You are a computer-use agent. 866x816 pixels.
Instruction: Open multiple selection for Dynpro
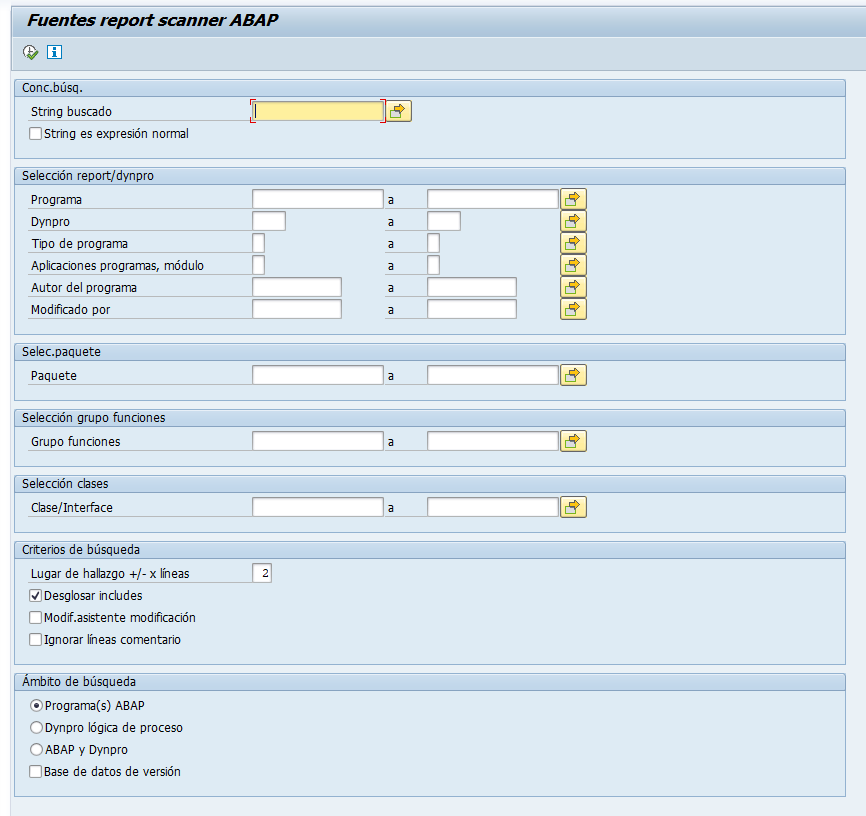click(x=572, y=220)
